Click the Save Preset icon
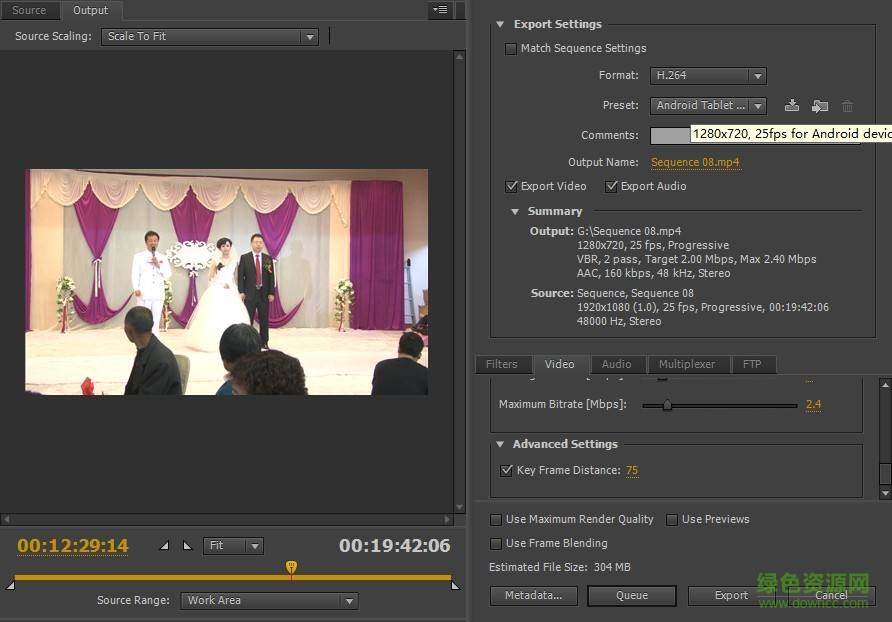The image size is (892, 622). (x=792, y=105)
